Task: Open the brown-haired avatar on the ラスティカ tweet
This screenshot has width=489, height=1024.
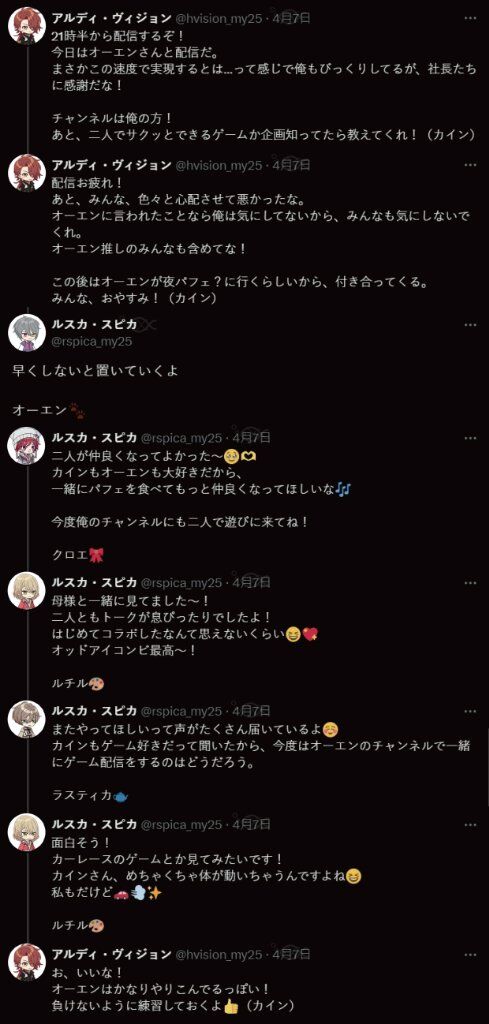Action: [x=26, y=720]
